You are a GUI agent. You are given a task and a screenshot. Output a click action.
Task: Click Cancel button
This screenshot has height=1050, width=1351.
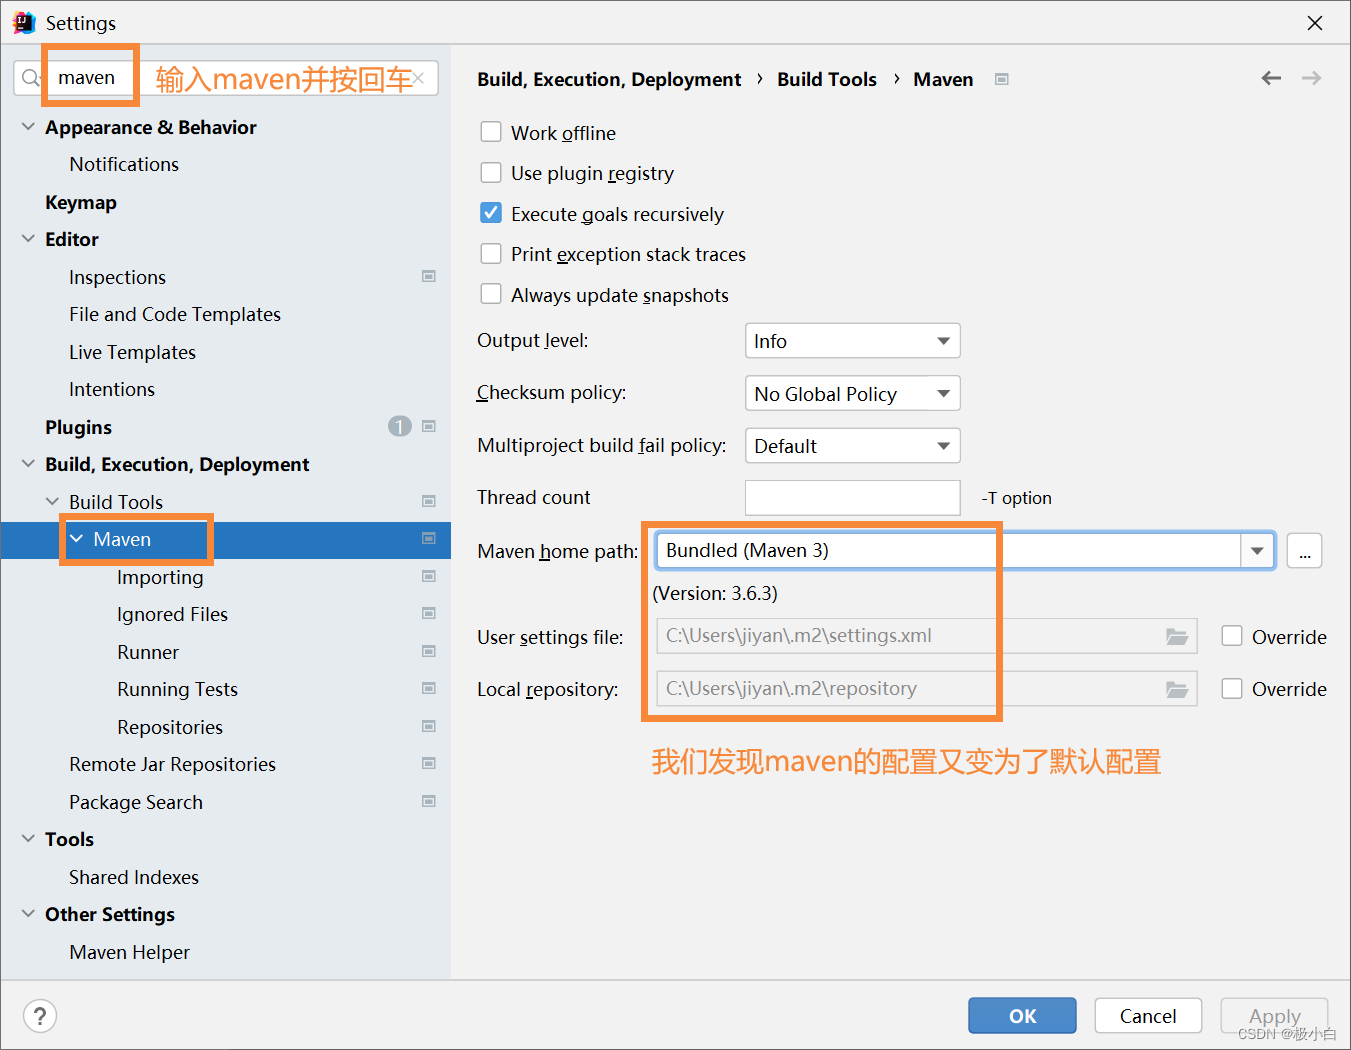tap(1148, 1016)
